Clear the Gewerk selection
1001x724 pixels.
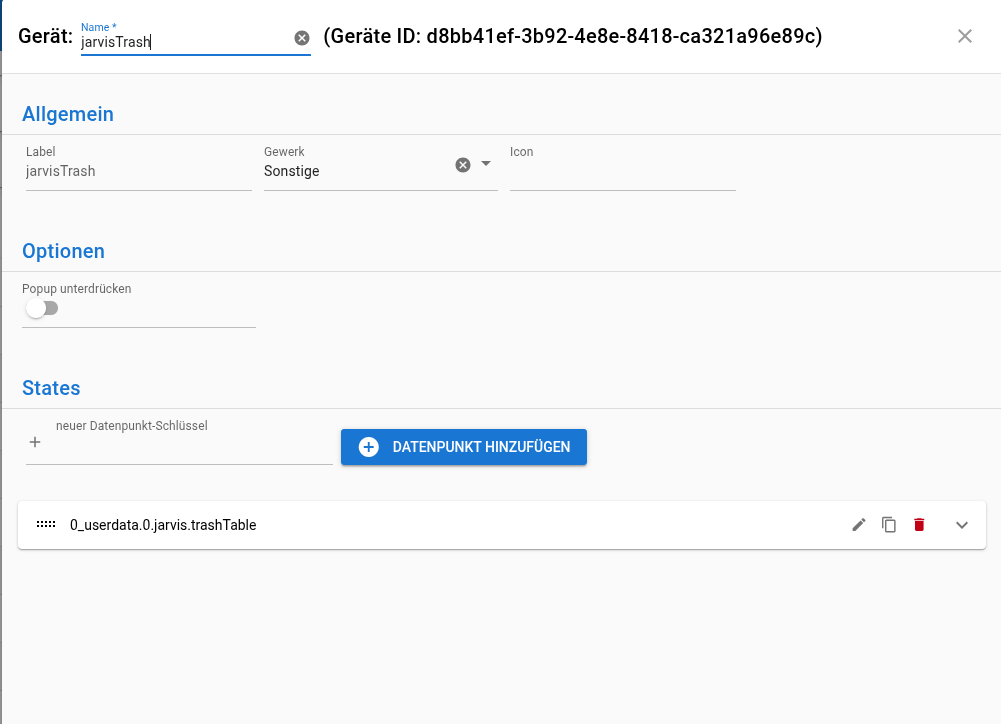coord(463,165)
